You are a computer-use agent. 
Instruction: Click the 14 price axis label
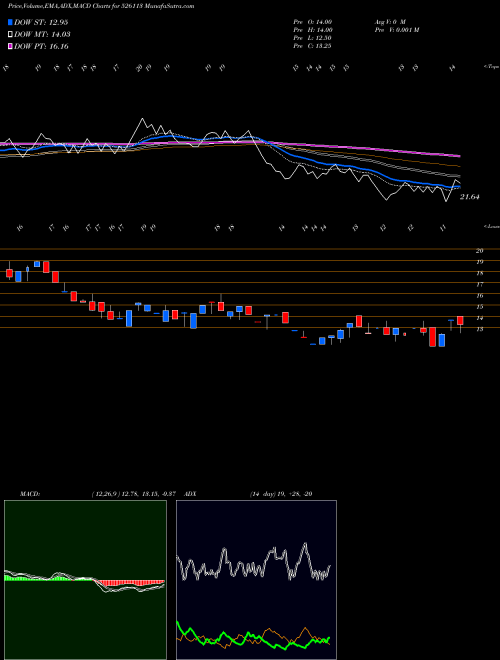[x=479, y=318]
